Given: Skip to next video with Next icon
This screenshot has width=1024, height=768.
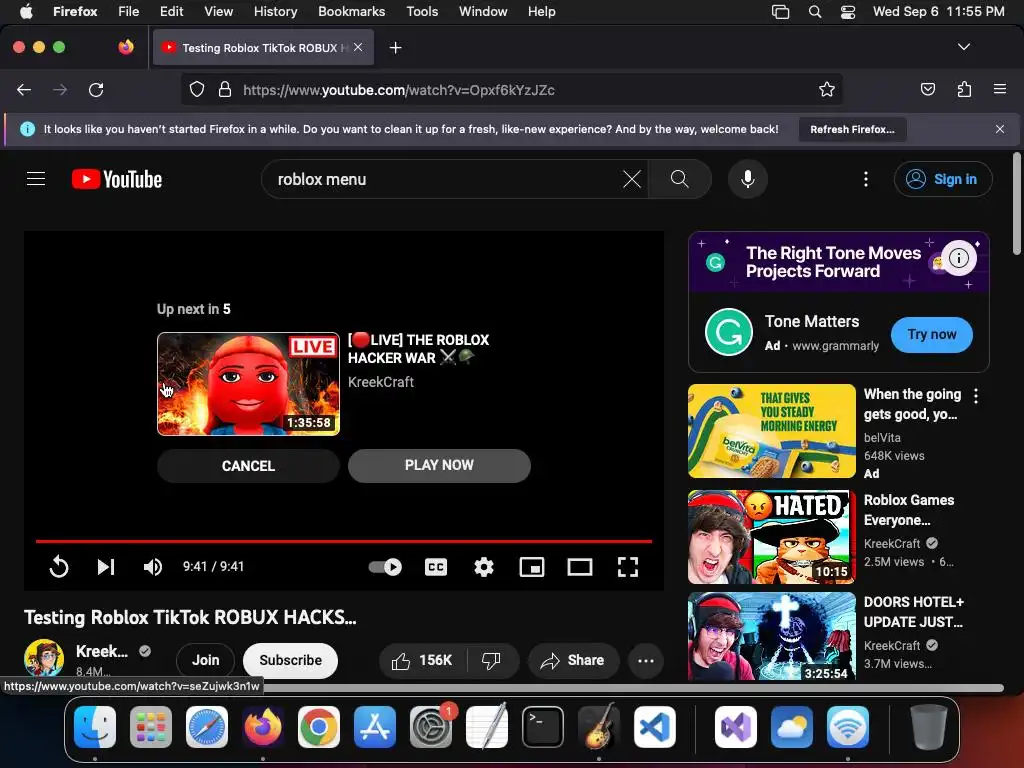Looking at the screenshot, I should (x=106, y=566).
